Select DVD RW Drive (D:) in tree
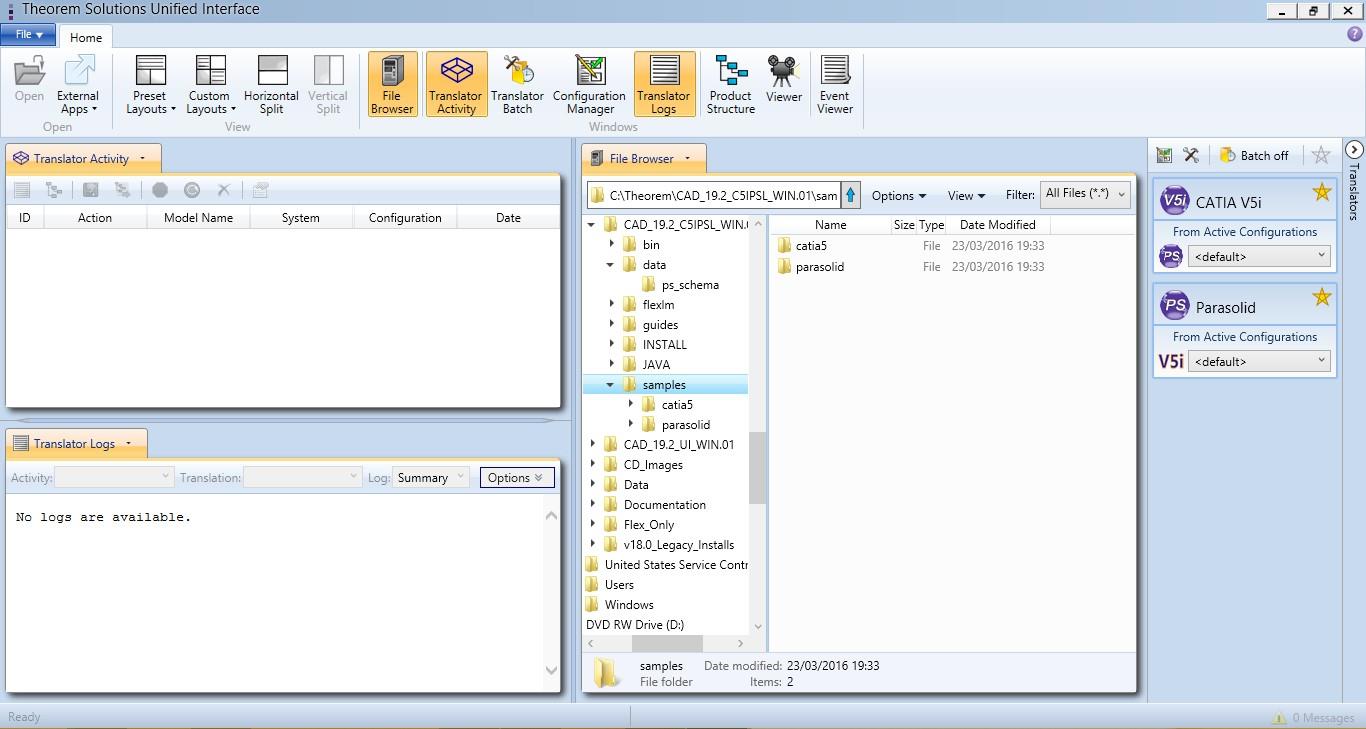1366x729 pixels. [635, 625]
